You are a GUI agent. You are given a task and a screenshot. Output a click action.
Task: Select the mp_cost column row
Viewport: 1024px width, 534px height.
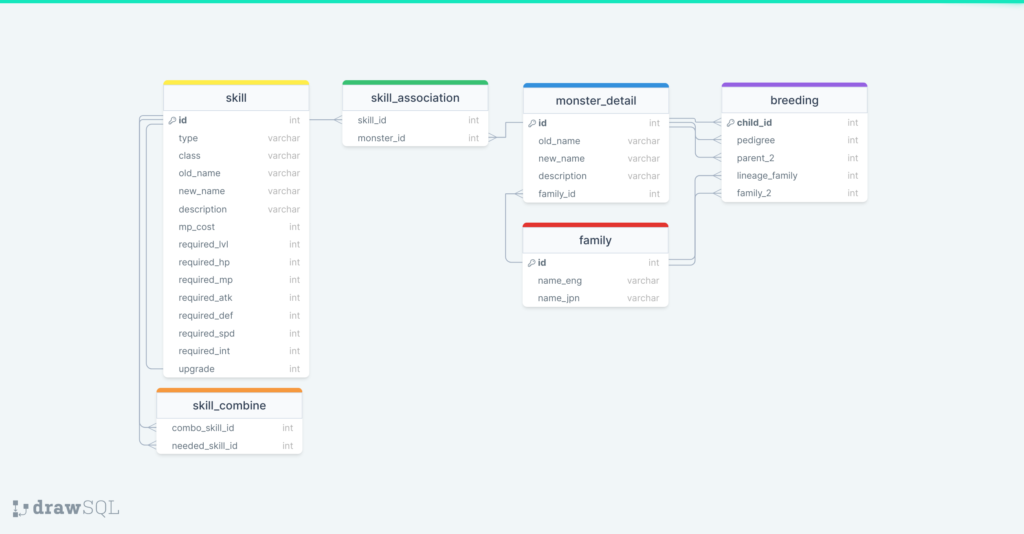236,227
